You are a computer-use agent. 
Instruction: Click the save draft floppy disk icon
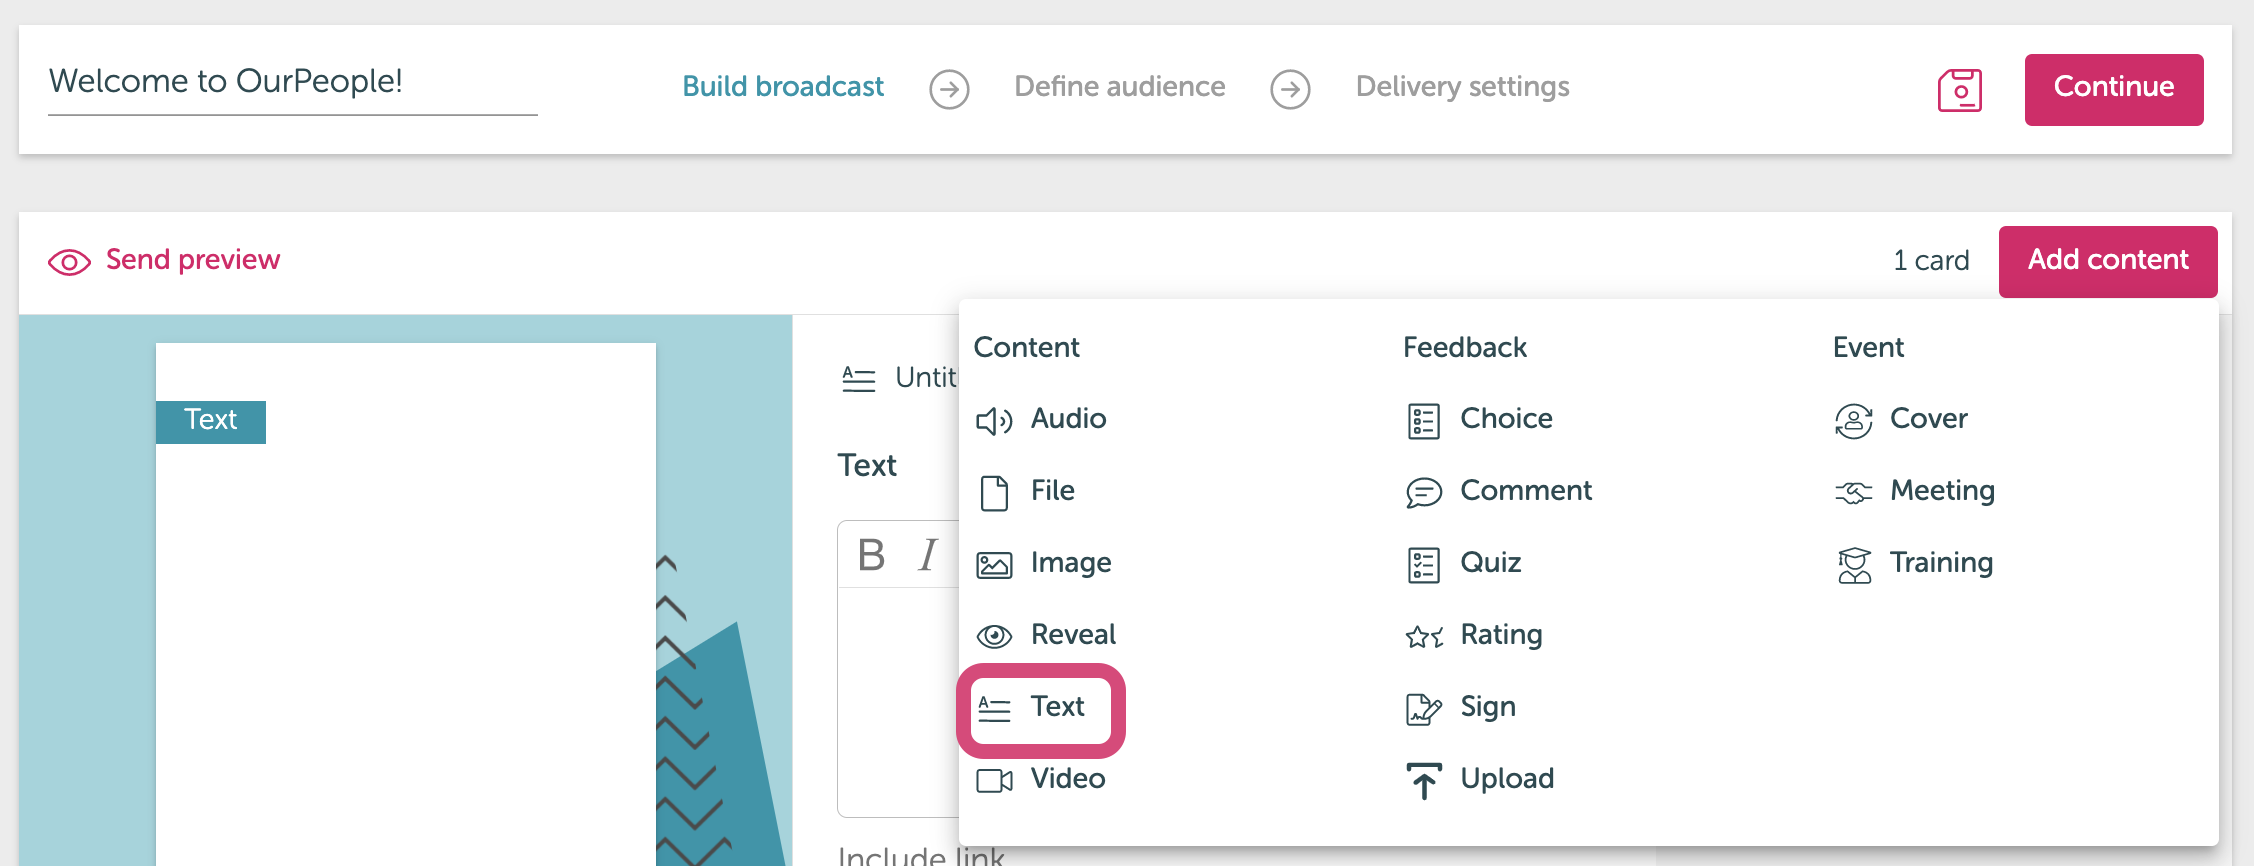coord(1959,90)
